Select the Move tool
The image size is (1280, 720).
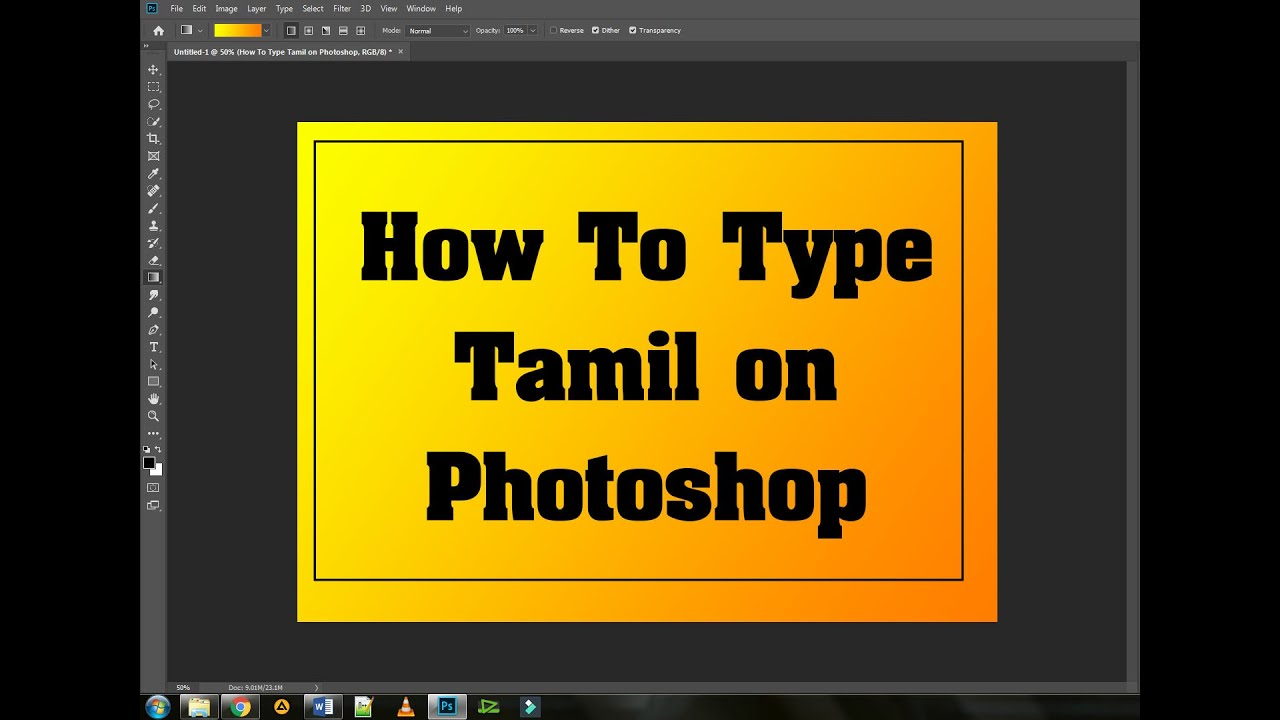[153, 69]
